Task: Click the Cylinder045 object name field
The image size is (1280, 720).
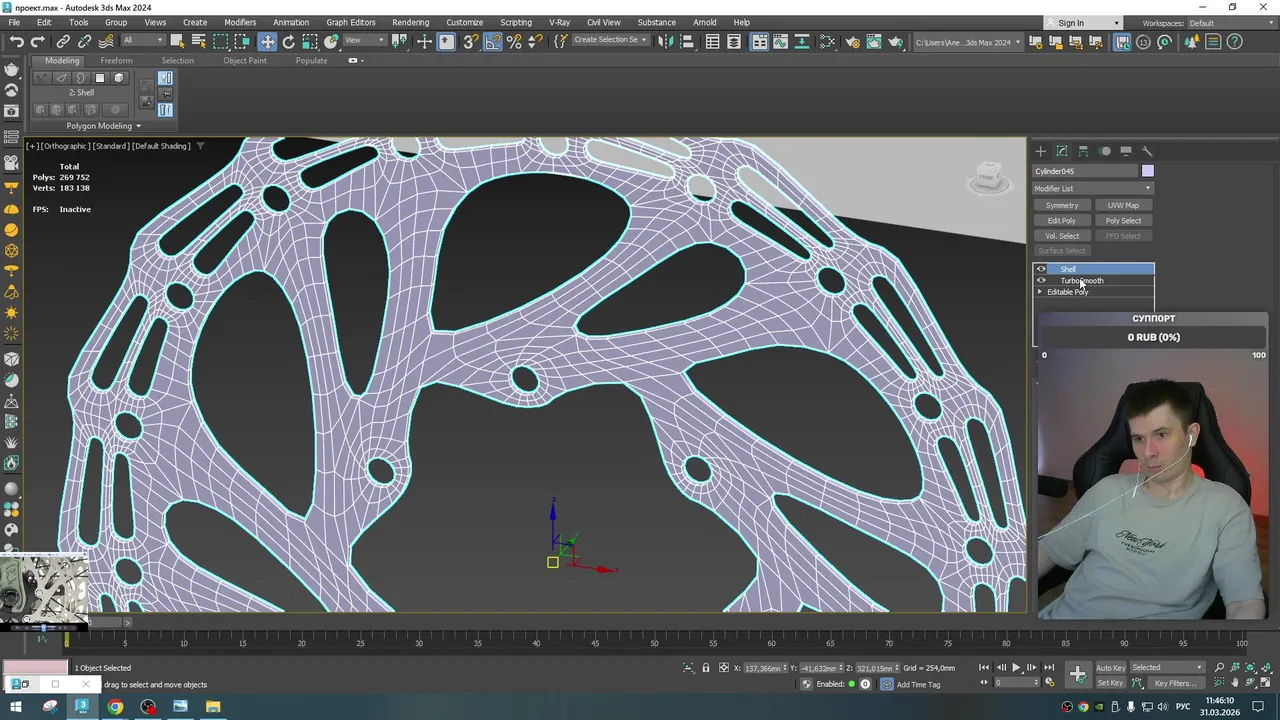Action: click(x=1084, y=171)
